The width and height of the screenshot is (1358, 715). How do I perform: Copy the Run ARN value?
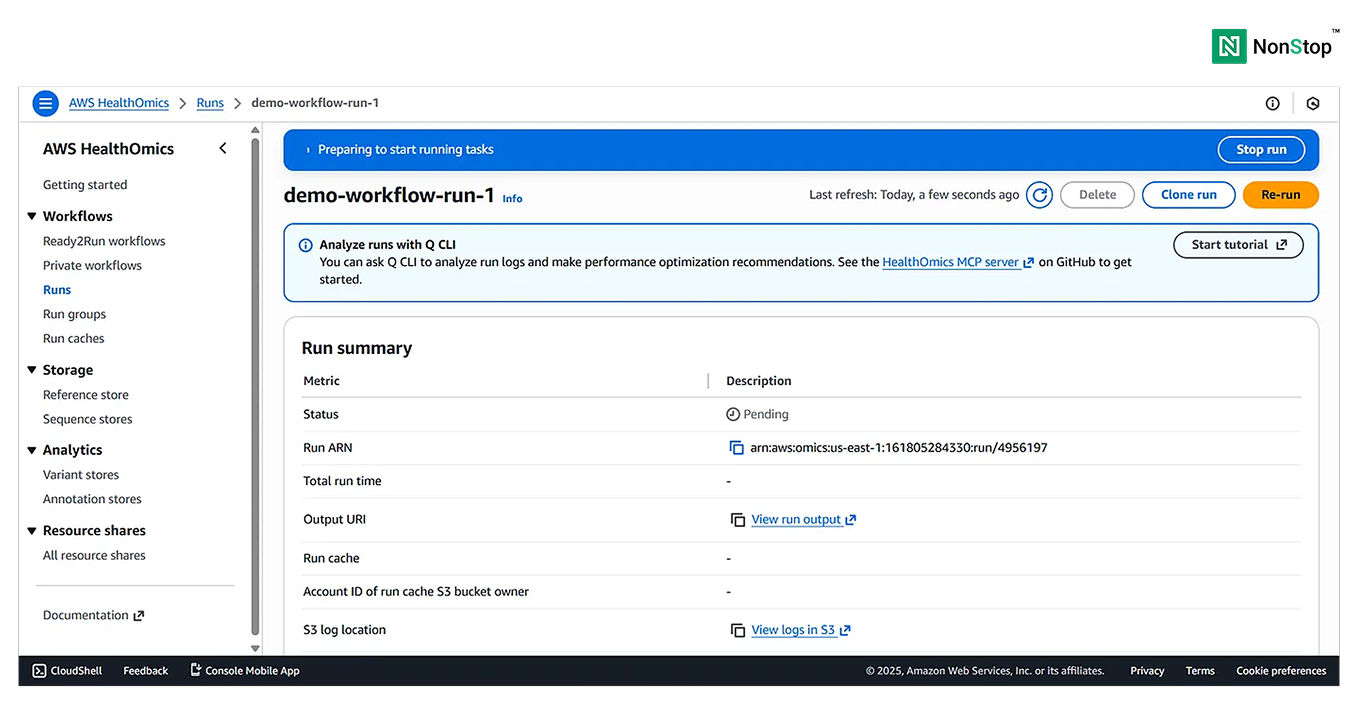(x=737, y=448)
